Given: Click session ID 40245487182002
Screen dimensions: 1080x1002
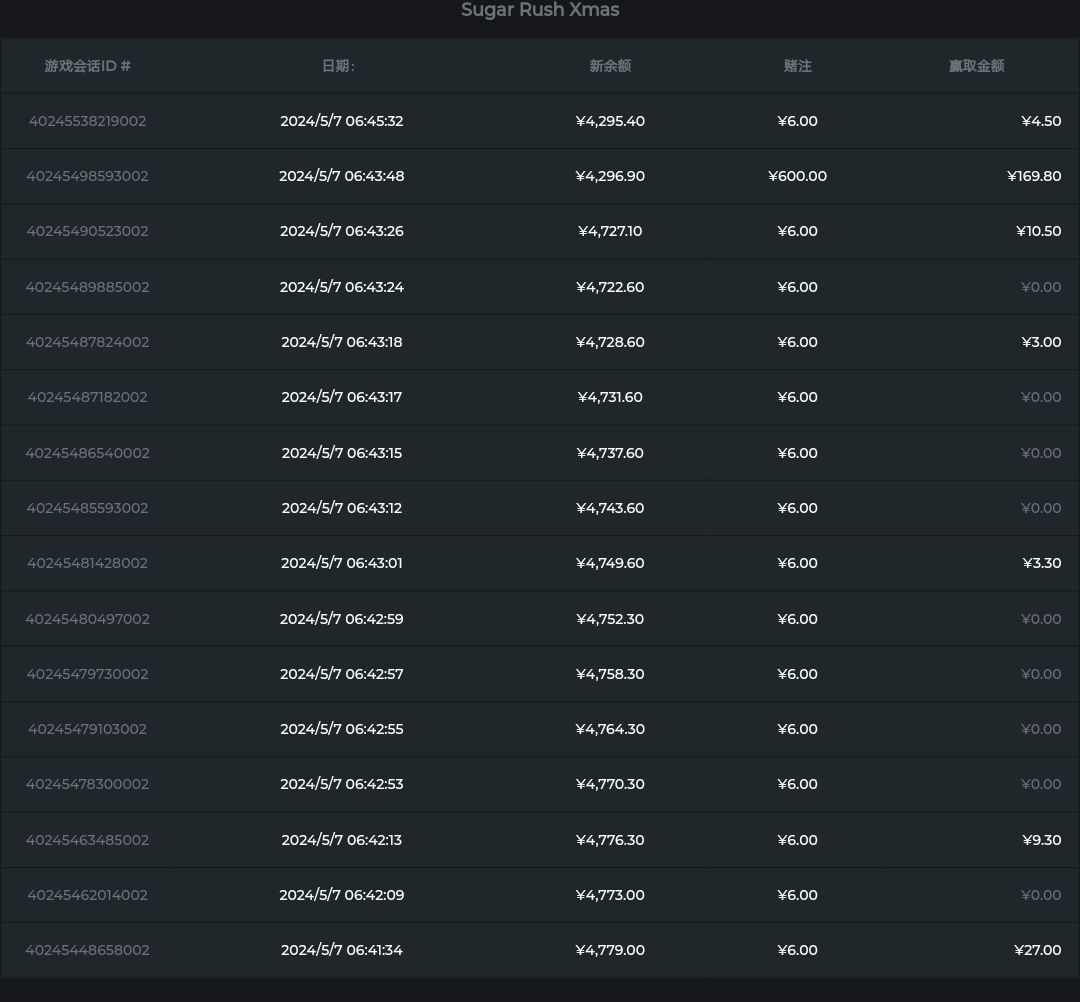Looking at the screenshot, I should pos(87,397).
